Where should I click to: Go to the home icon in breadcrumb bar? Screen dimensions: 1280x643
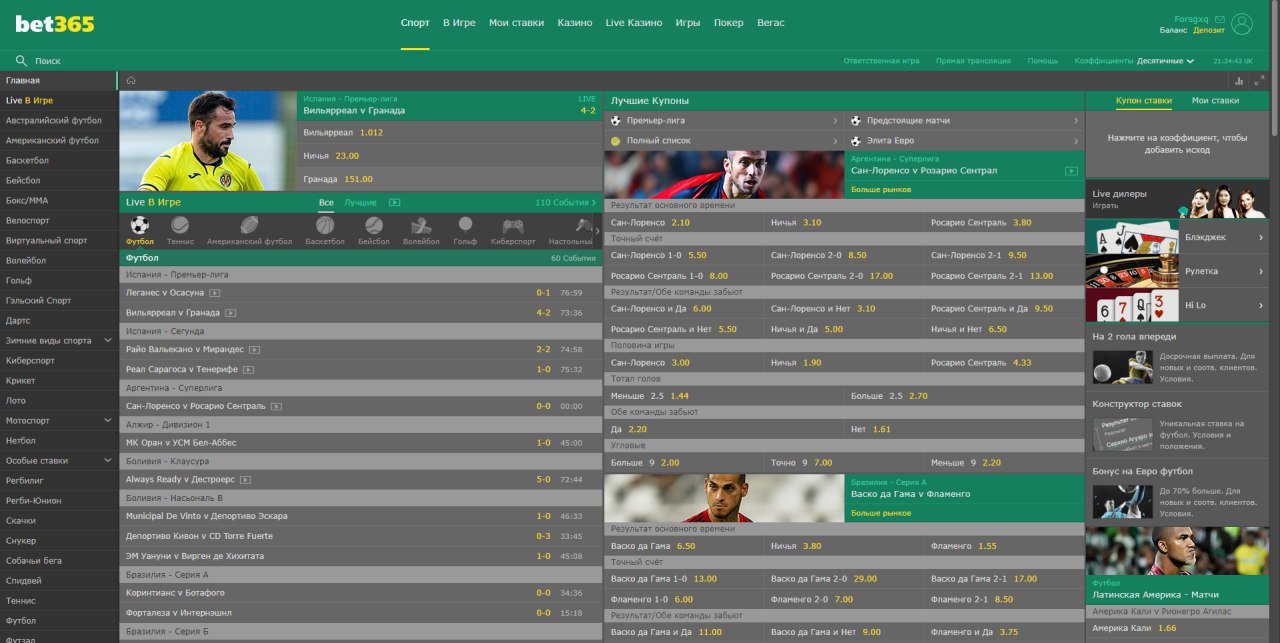[x=131, y=81]
